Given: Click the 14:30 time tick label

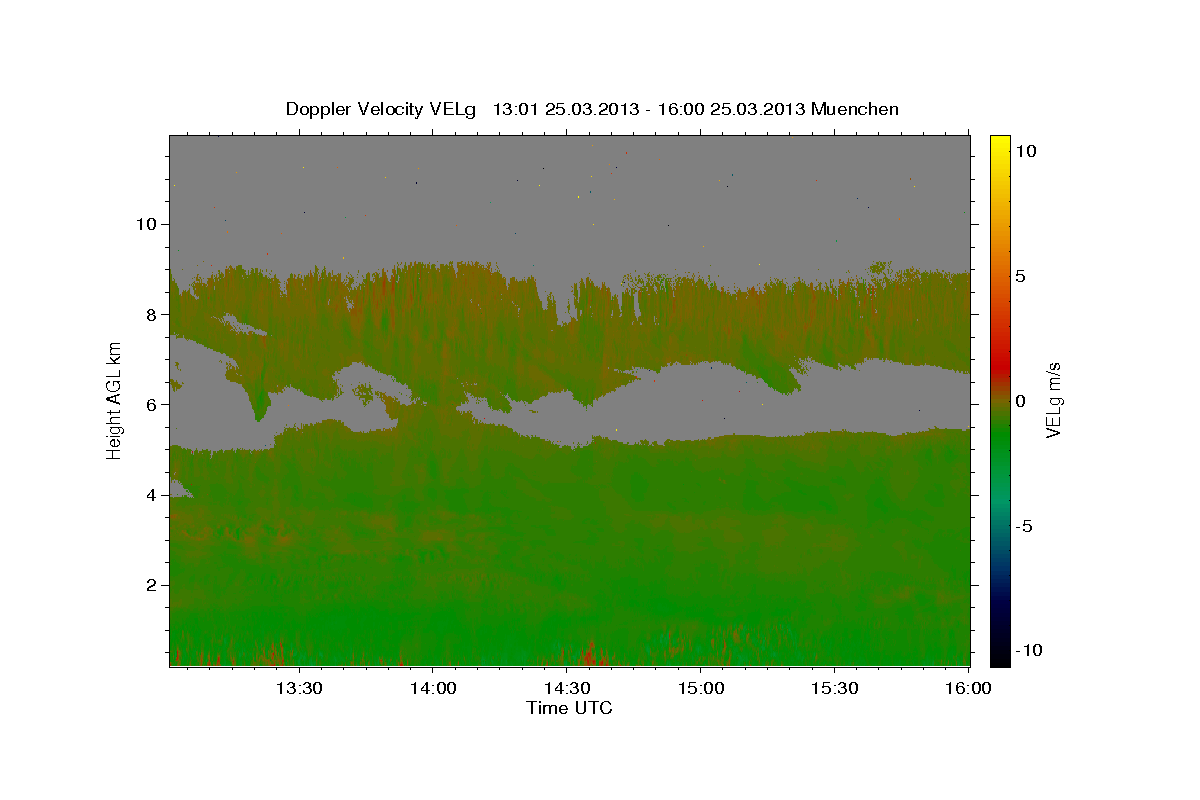Looking at the screenshot, I should pyautogui.click(x=566, y=688).
